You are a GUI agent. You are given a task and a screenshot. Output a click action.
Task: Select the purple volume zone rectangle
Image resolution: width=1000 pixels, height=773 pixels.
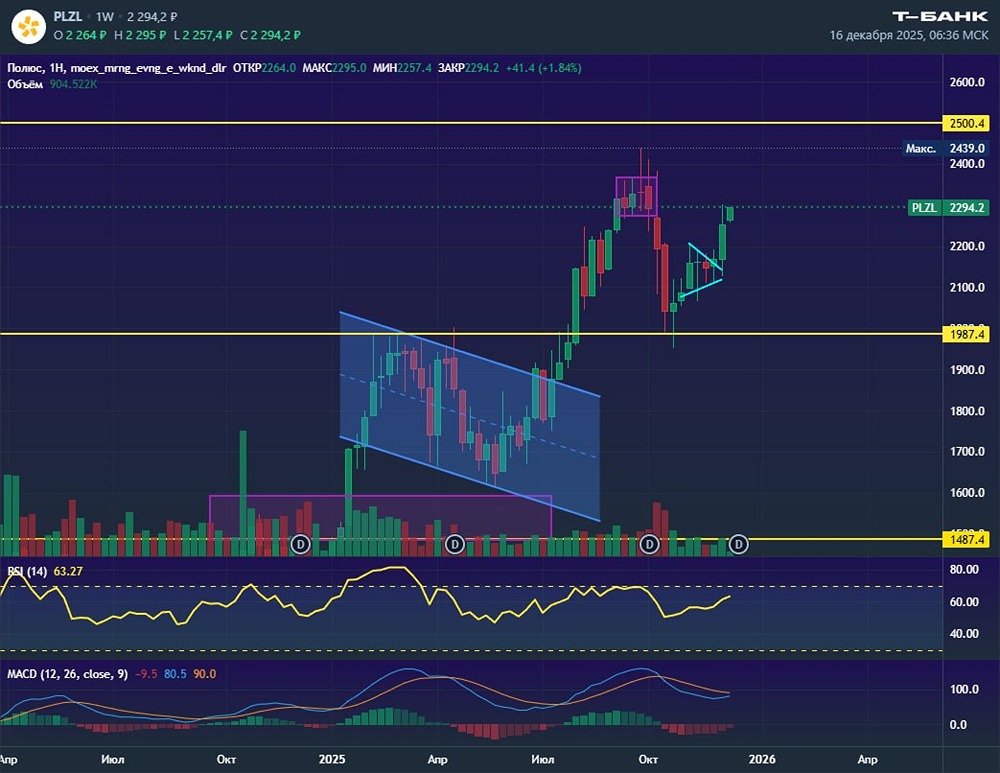[380, 517]
